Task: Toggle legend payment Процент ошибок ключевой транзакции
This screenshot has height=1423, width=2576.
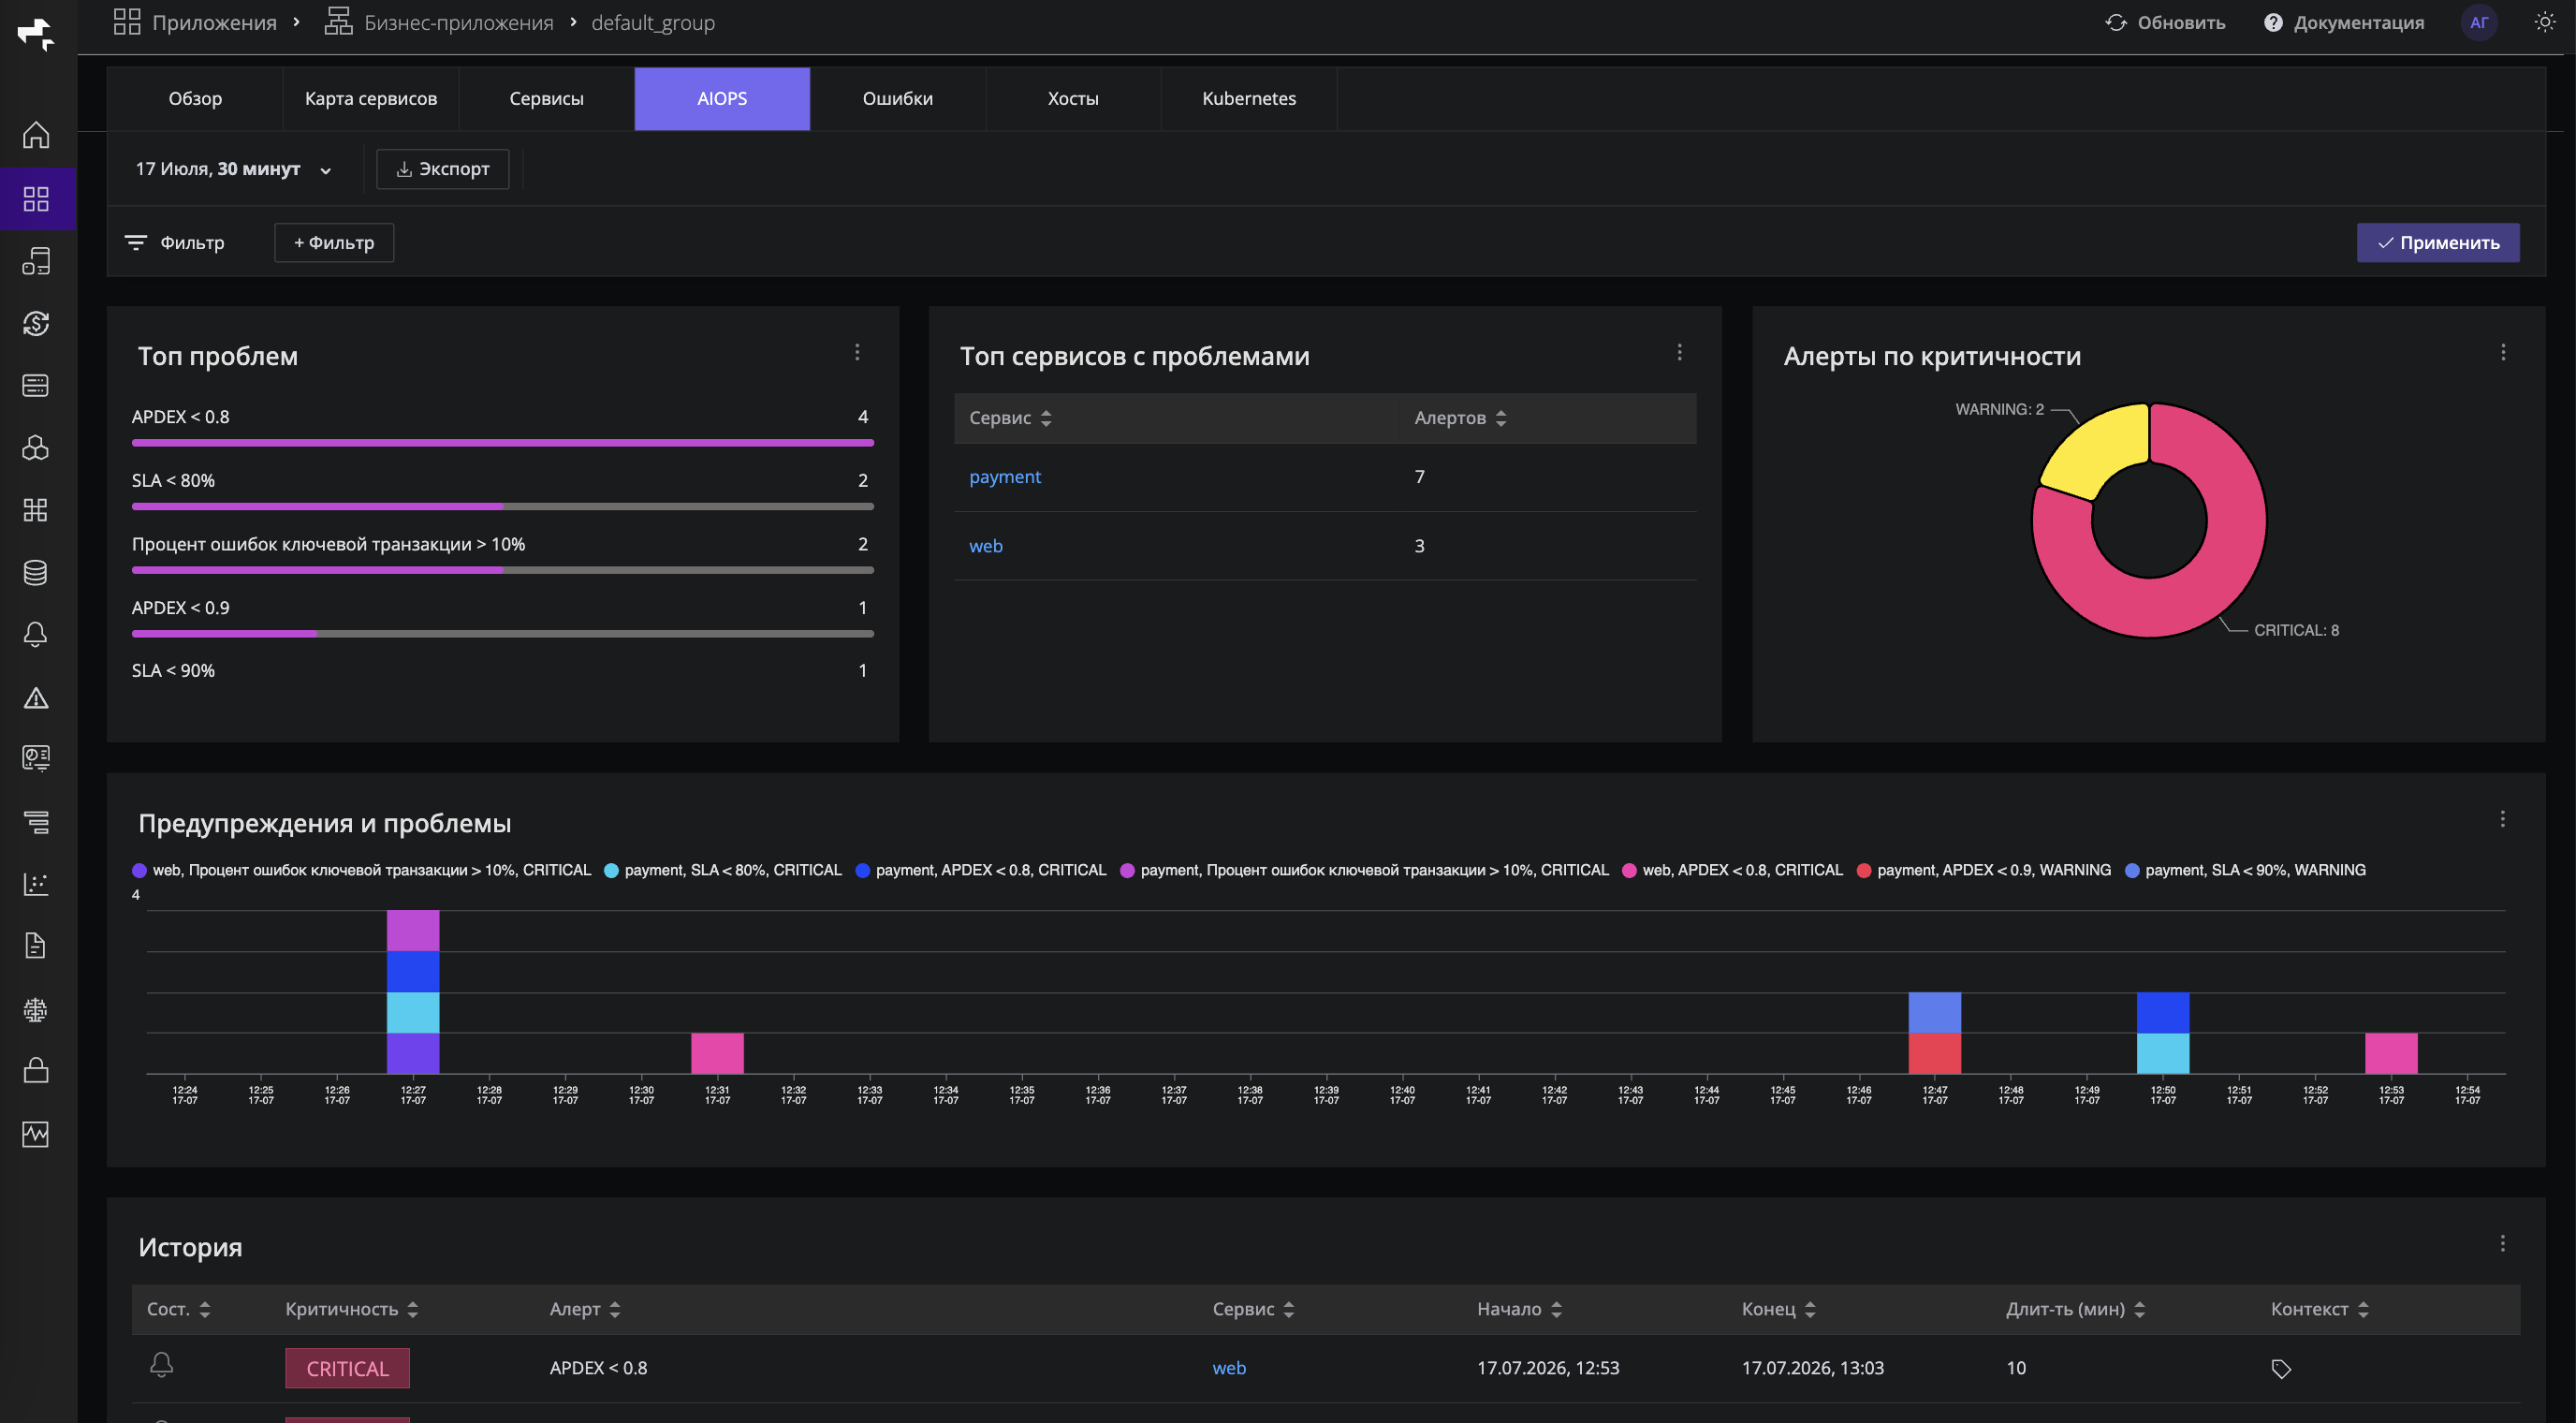Action: [x=1365, y=870]
